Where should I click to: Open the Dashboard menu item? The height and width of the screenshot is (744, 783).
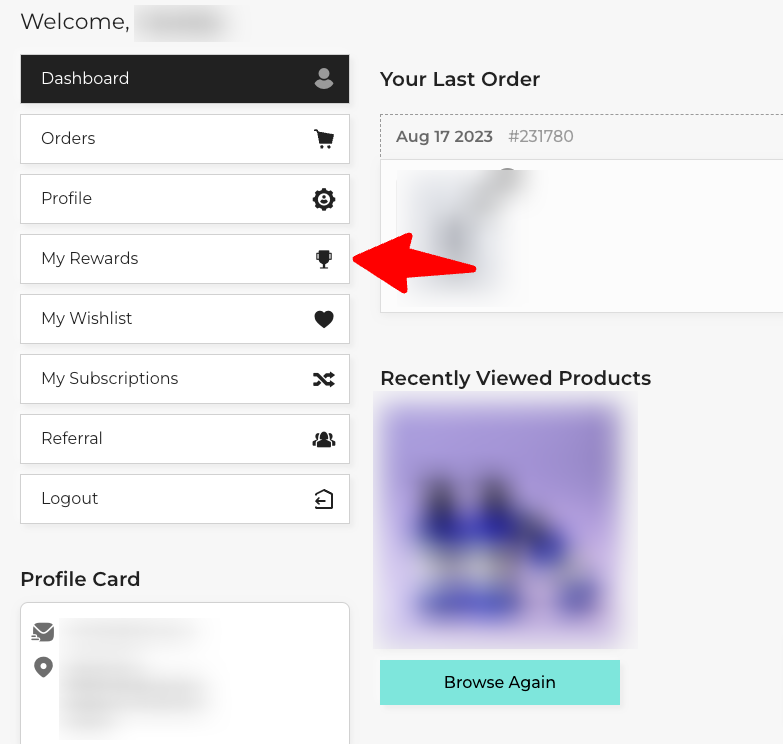coord(185,79)
